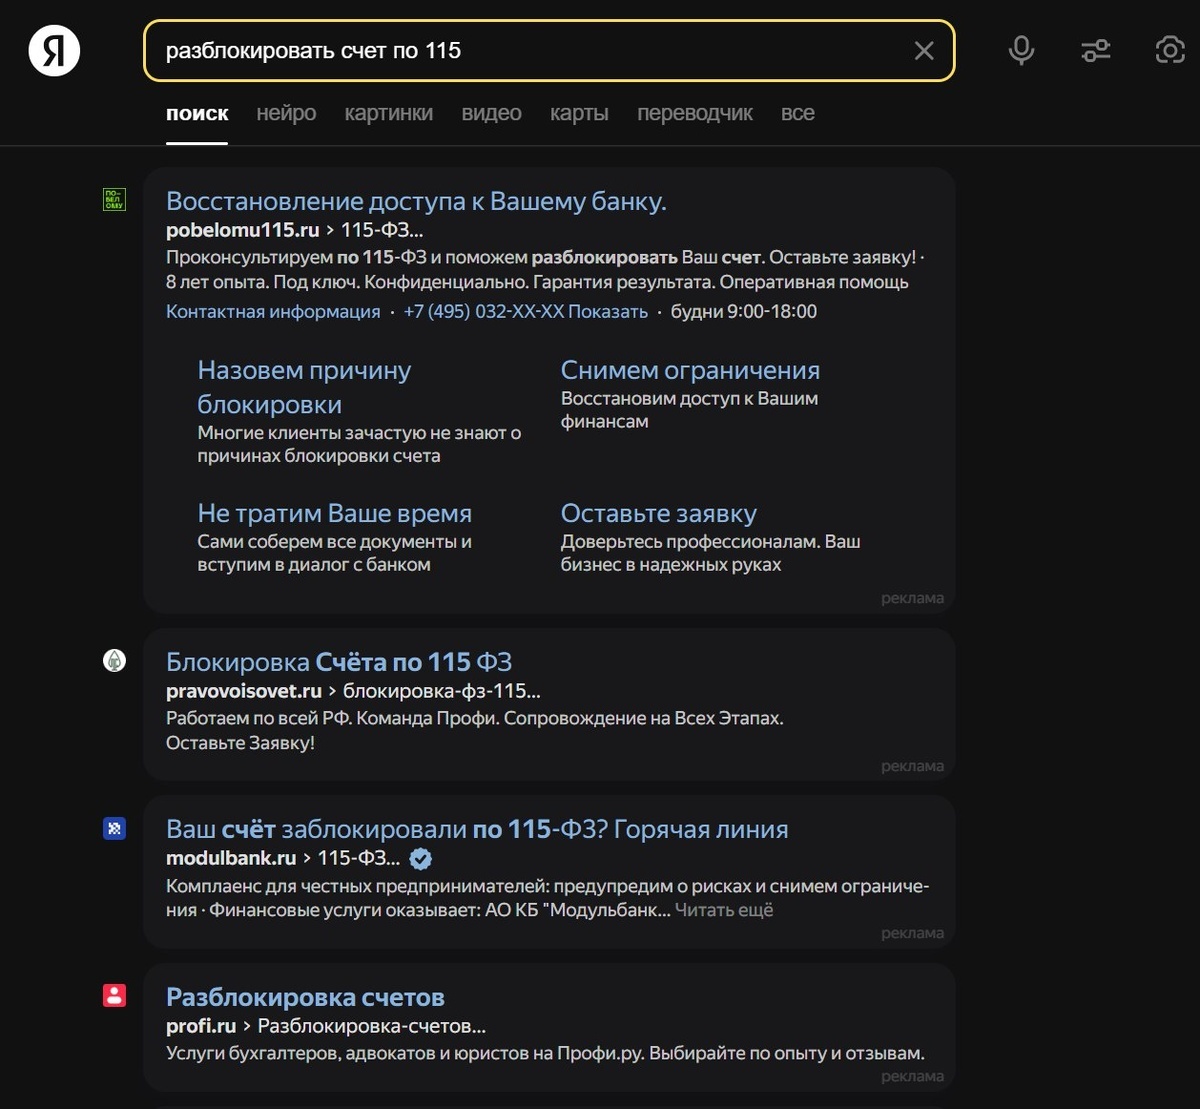The height and width of the screenshot is (1109, 1200).
Task: Switch to the нейро tab
Action: pyautogui.click(x=286, y=113)
